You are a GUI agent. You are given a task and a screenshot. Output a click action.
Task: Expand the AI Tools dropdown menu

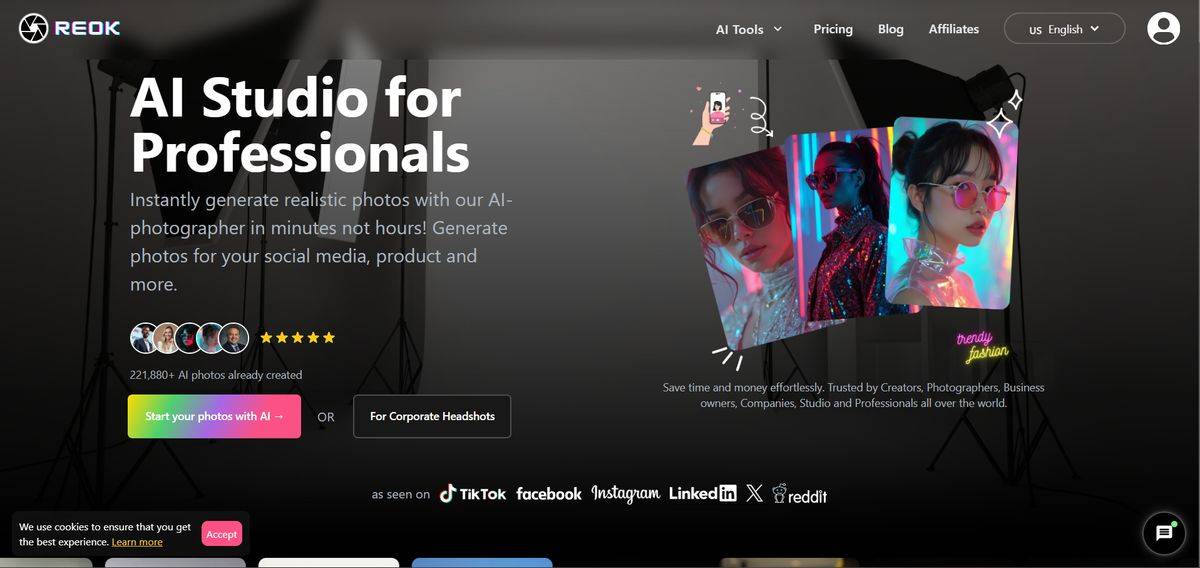coord(748,29)
